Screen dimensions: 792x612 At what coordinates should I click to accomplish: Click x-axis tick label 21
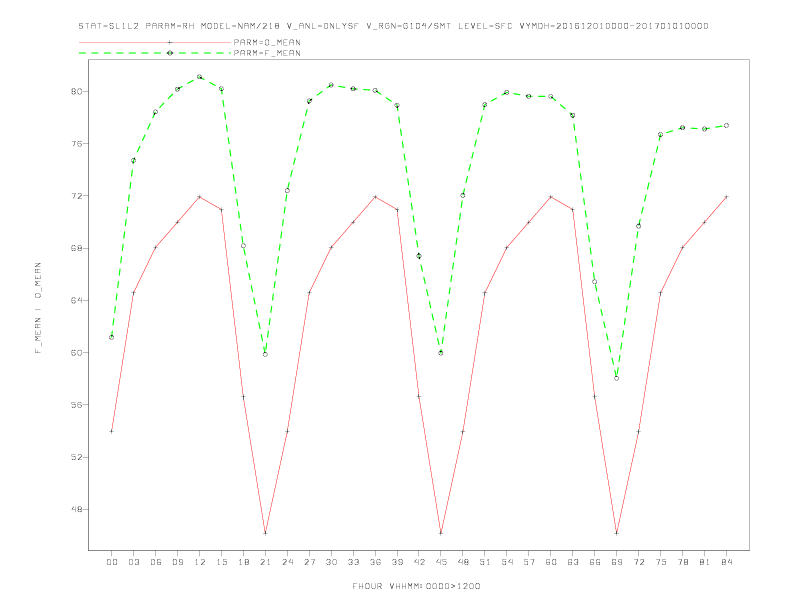pos(265,562)
